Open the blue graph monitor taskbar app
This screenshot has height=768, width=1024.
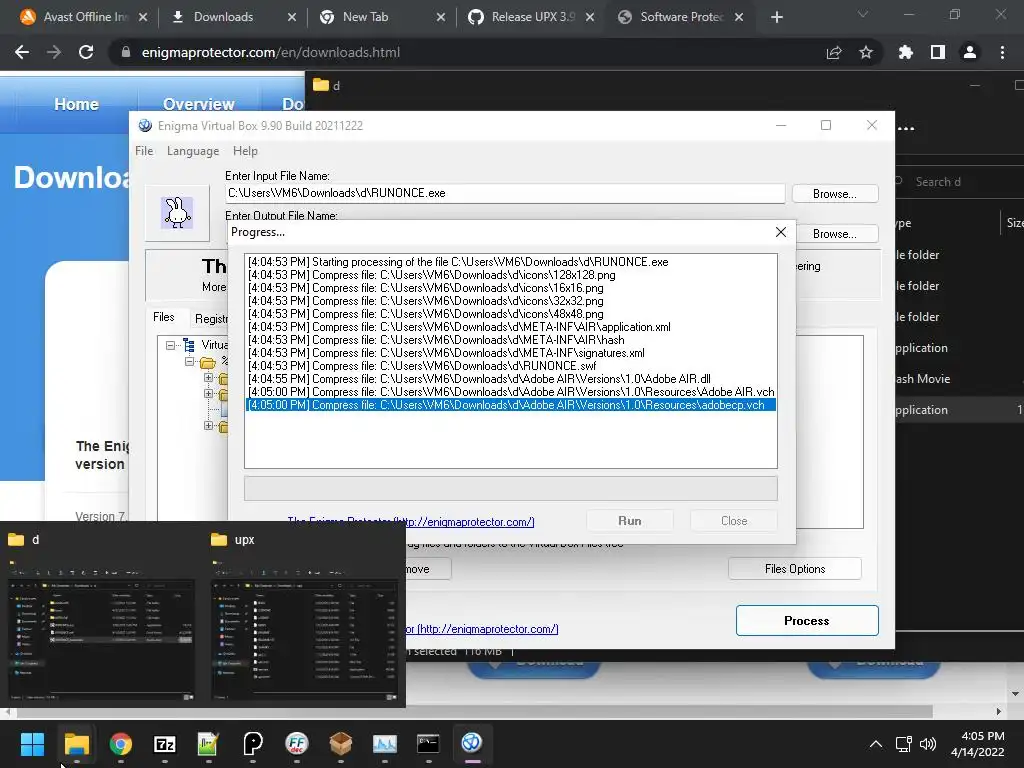click(x=385, y=743)
